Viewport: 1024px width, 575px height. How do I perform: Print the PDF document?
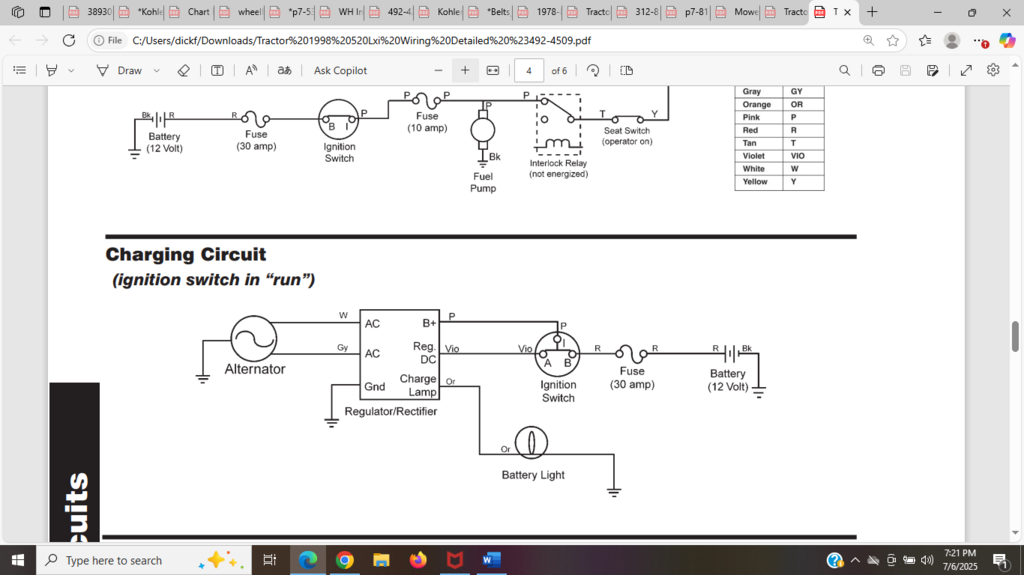tap(878, 70)
